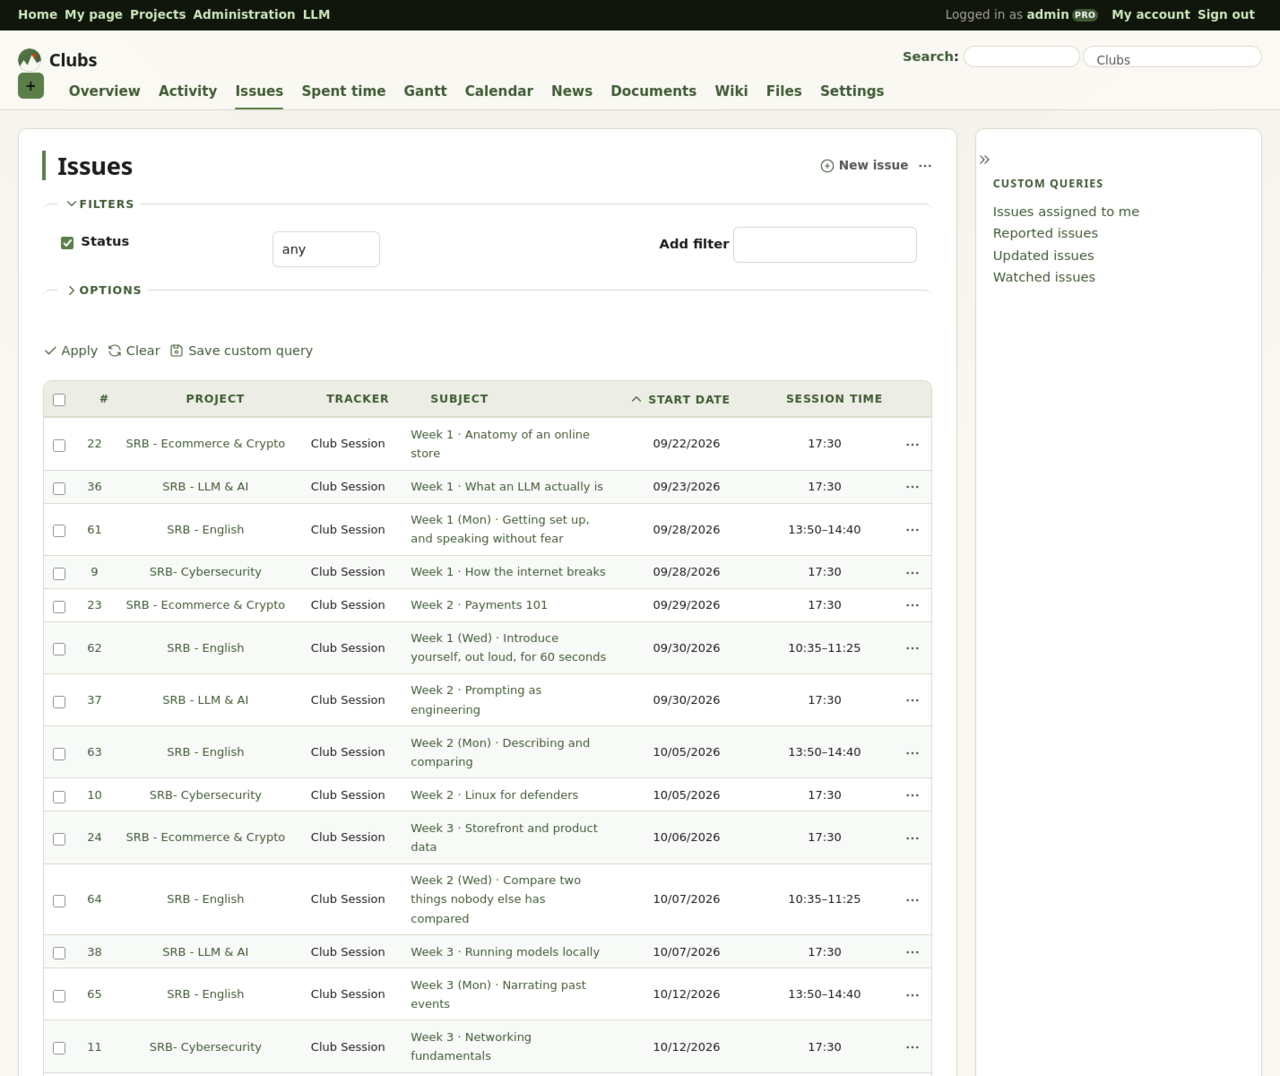This screenshot has height=1076, width=1280.
Task: Open My account link
Action: coord(1151,14)
